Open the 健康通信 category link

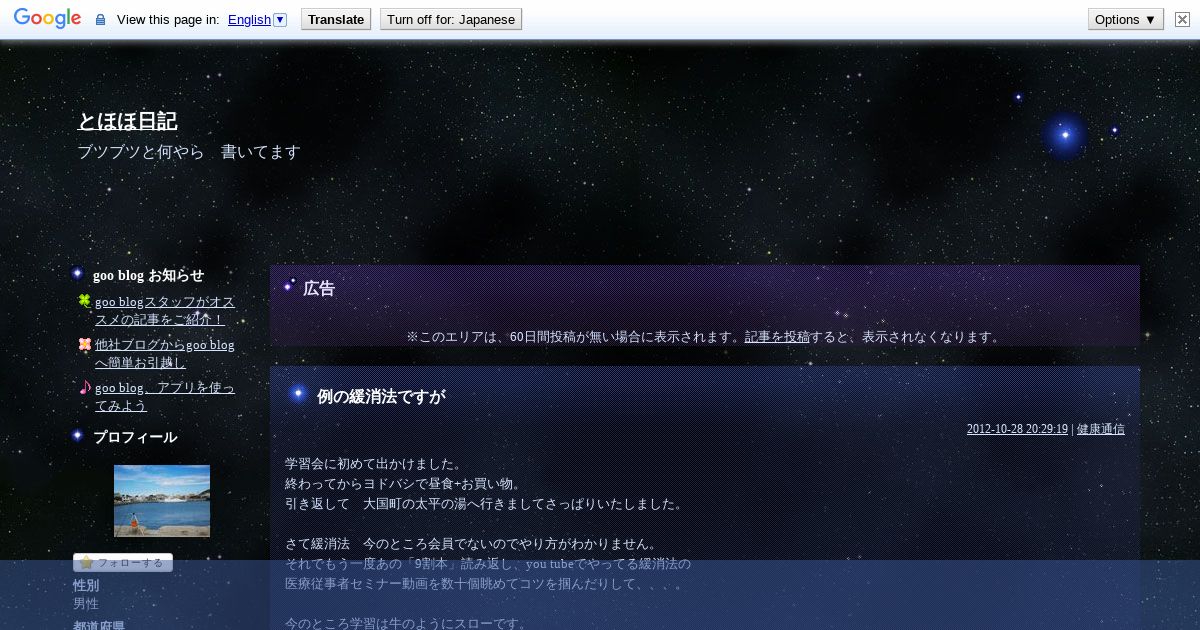1101,429
